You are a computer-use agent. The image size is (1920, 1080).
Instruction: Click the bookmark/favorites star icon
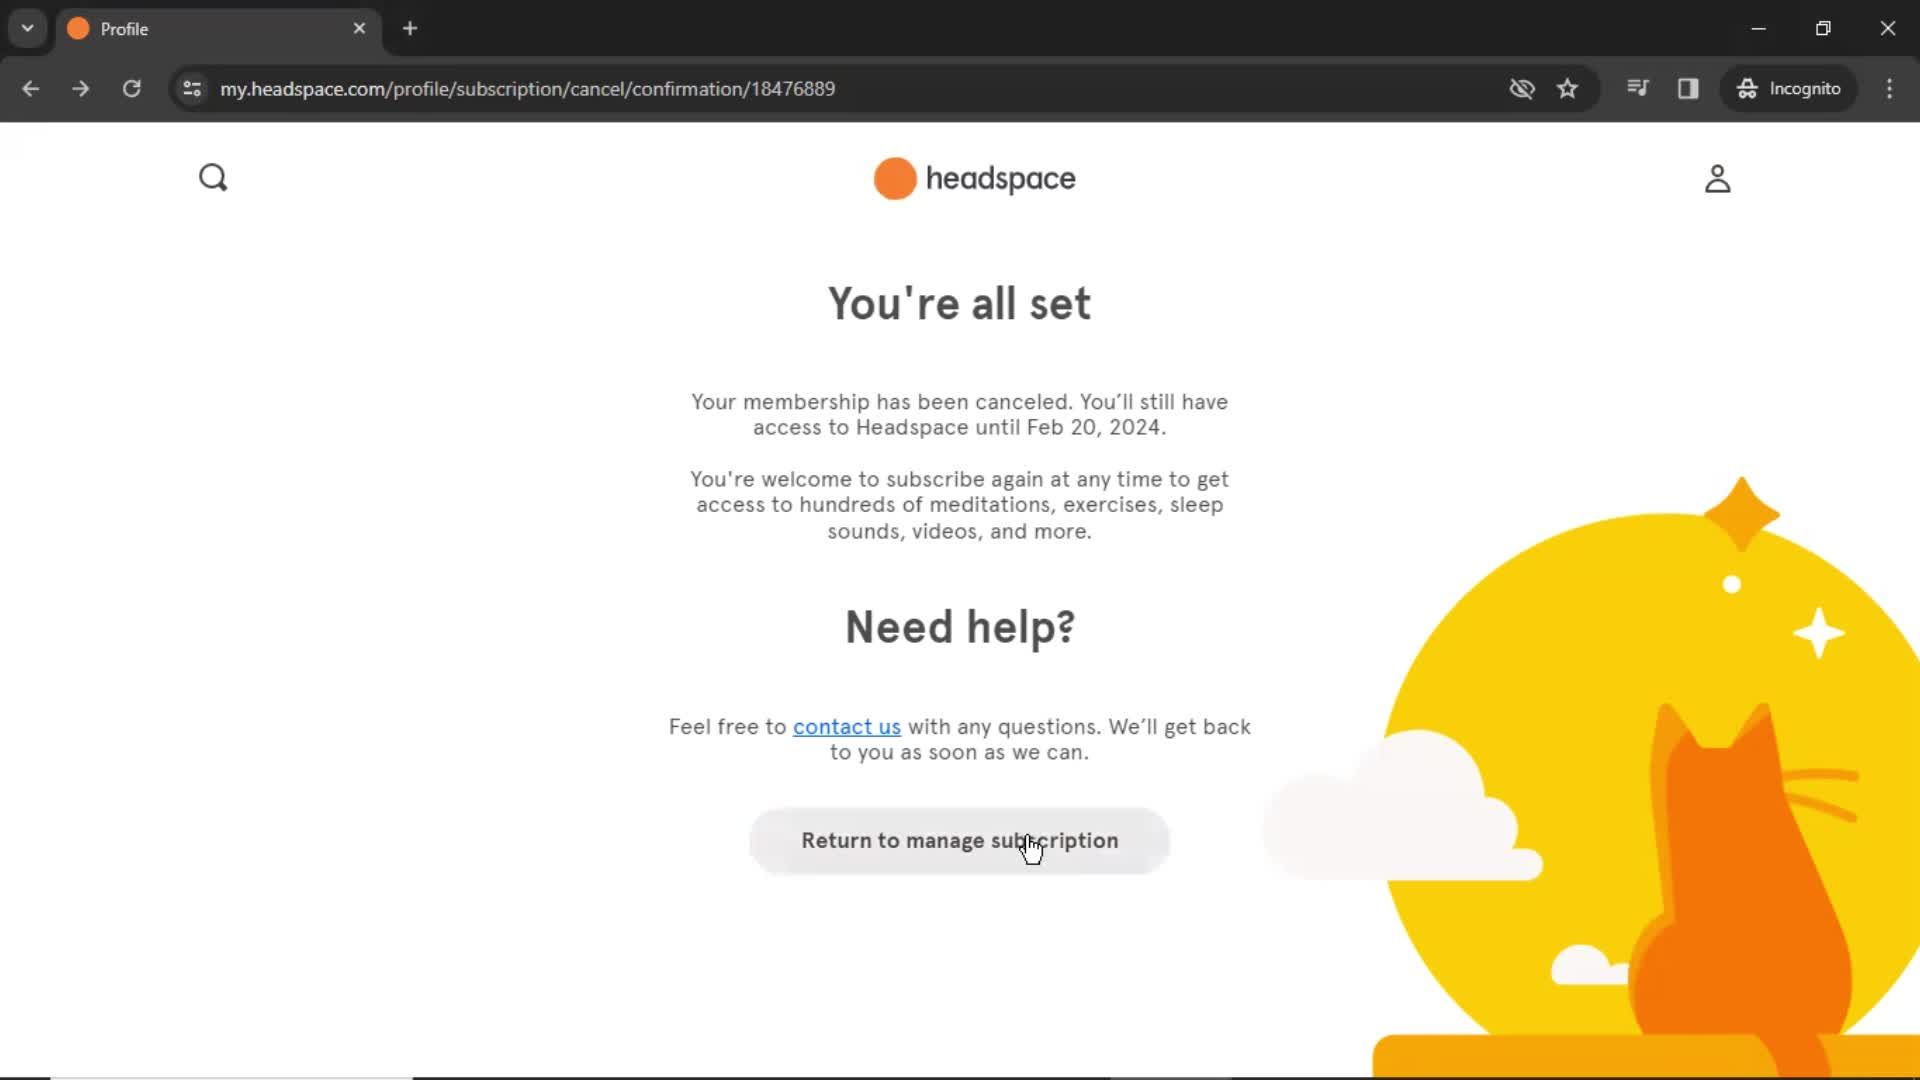point(1568,90)
